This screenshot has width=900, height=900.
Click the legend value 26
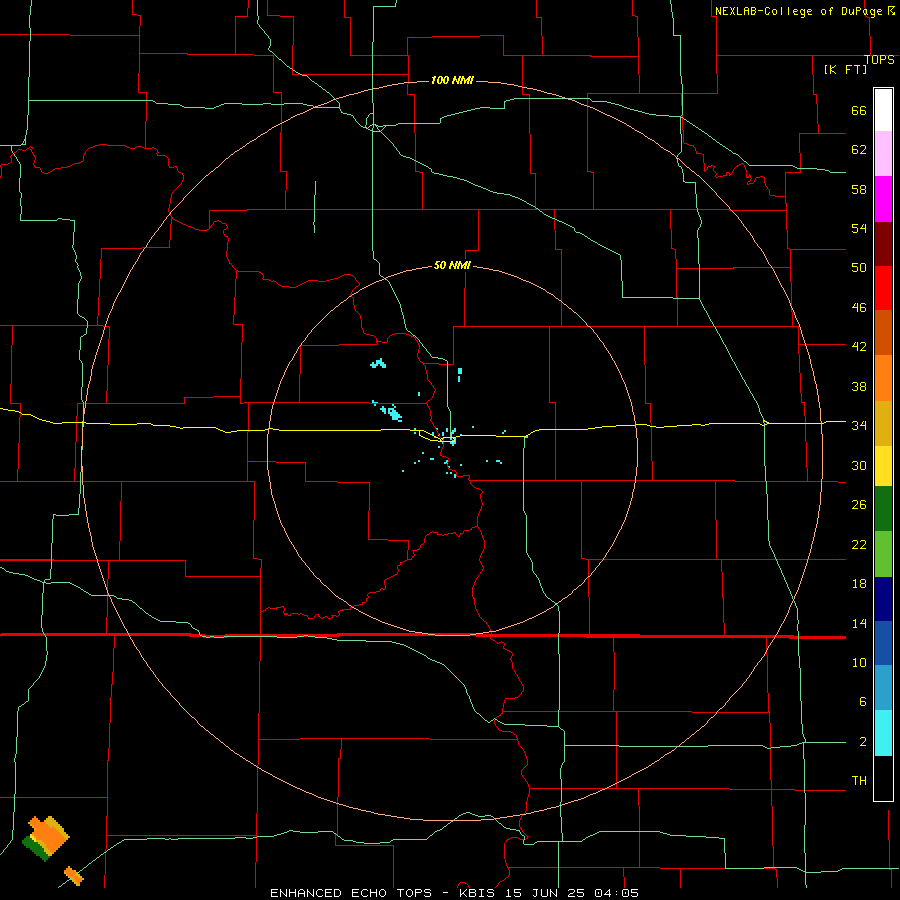pyautogui.click(x=859, y=505)
